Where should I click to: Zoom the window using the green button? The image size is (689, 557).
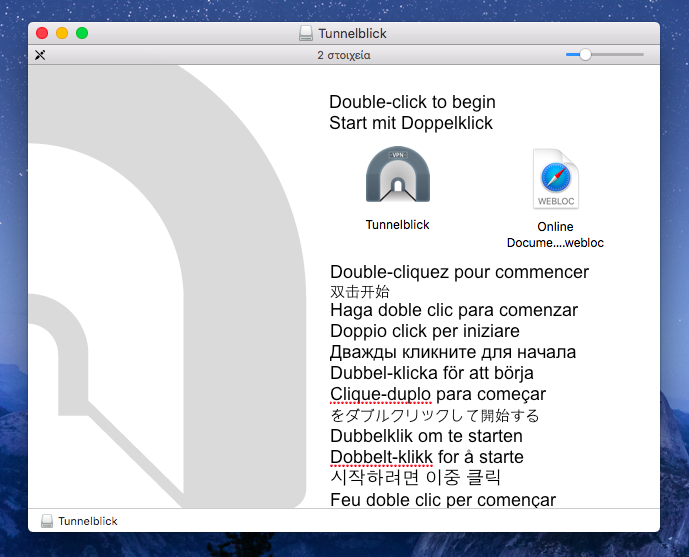pyautogui.click(x=82, y=33)
